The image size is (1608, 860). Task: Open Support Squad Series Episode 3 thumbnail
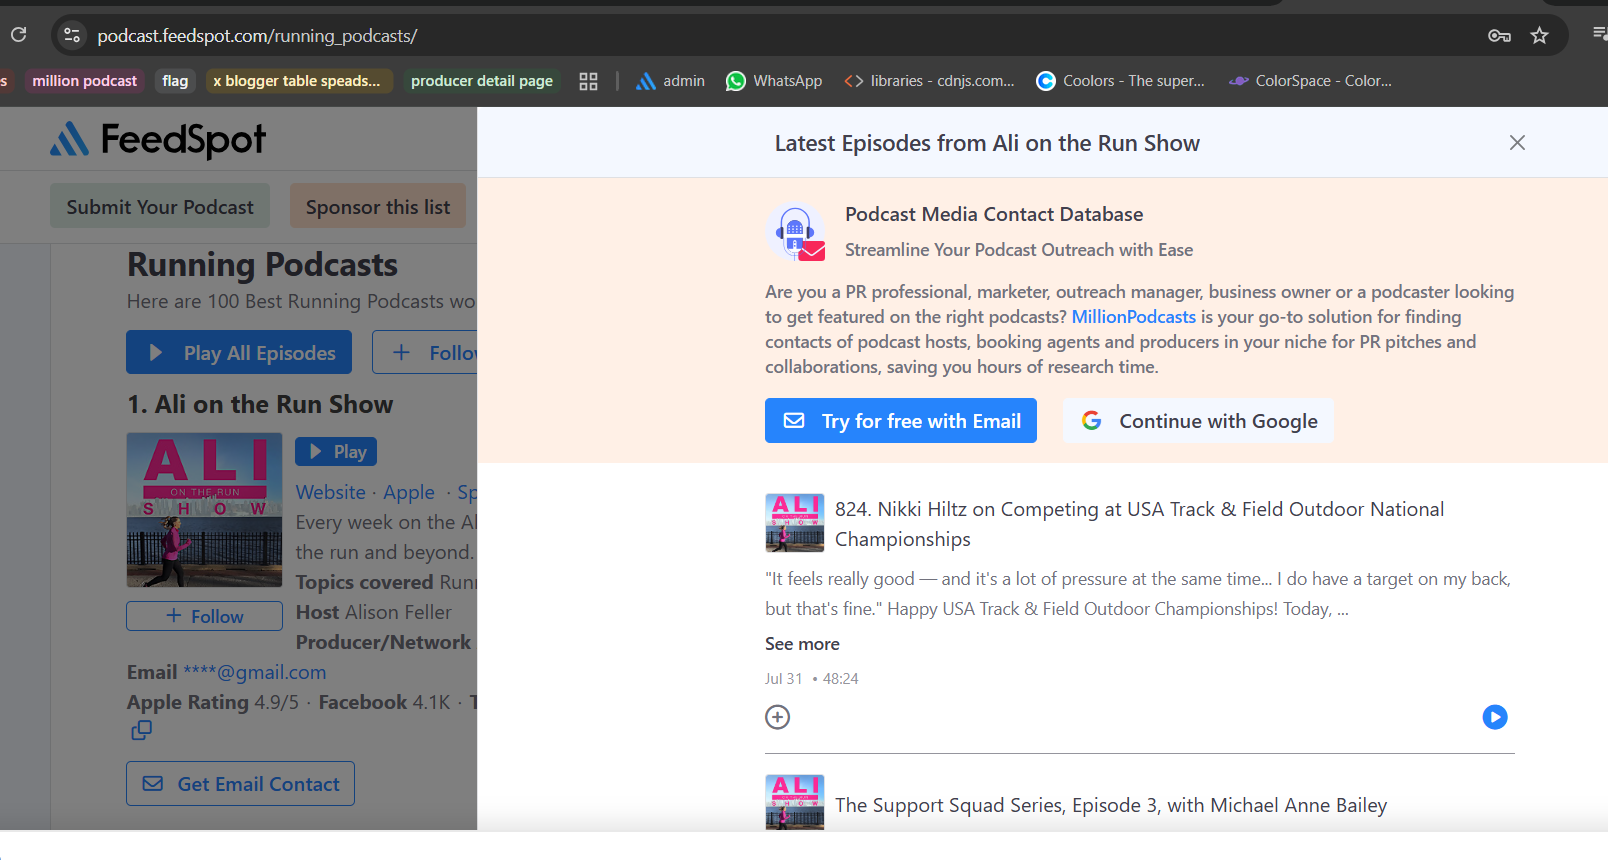click(794, 802)
